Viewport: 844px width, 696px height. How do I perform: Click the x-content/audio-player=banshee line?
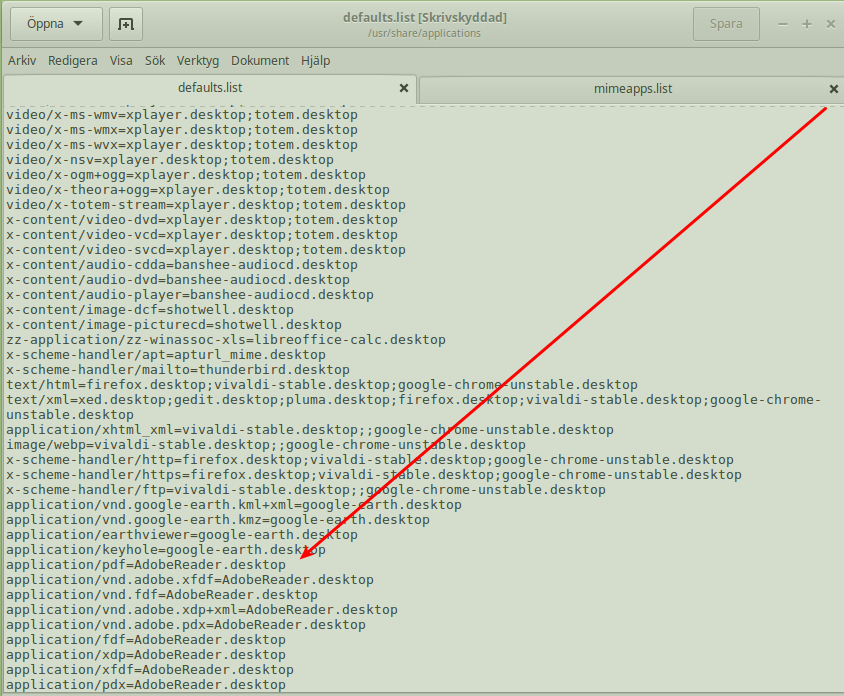tap(190, 296)
